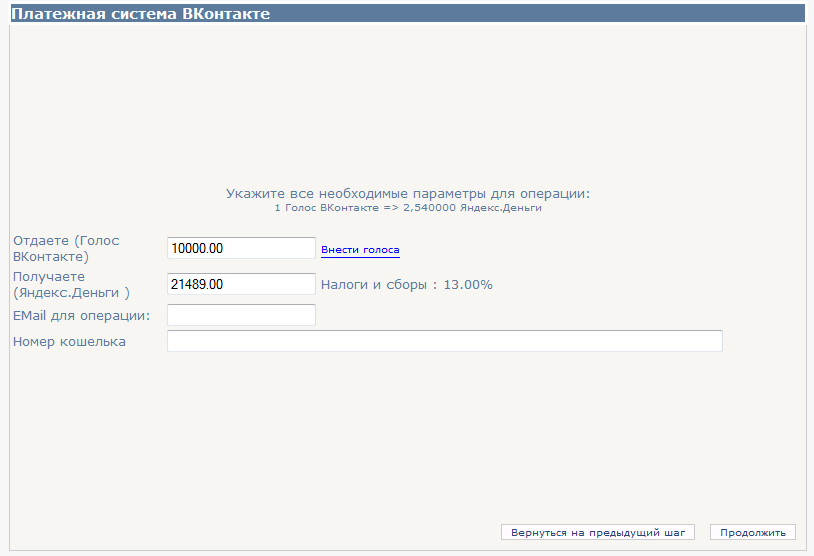The width and height of the screenshot is (814, 556).
Task: Click the 'Платежная система ВКонтакте' header title
Action: pyautogui.click(x=141, y=13)
